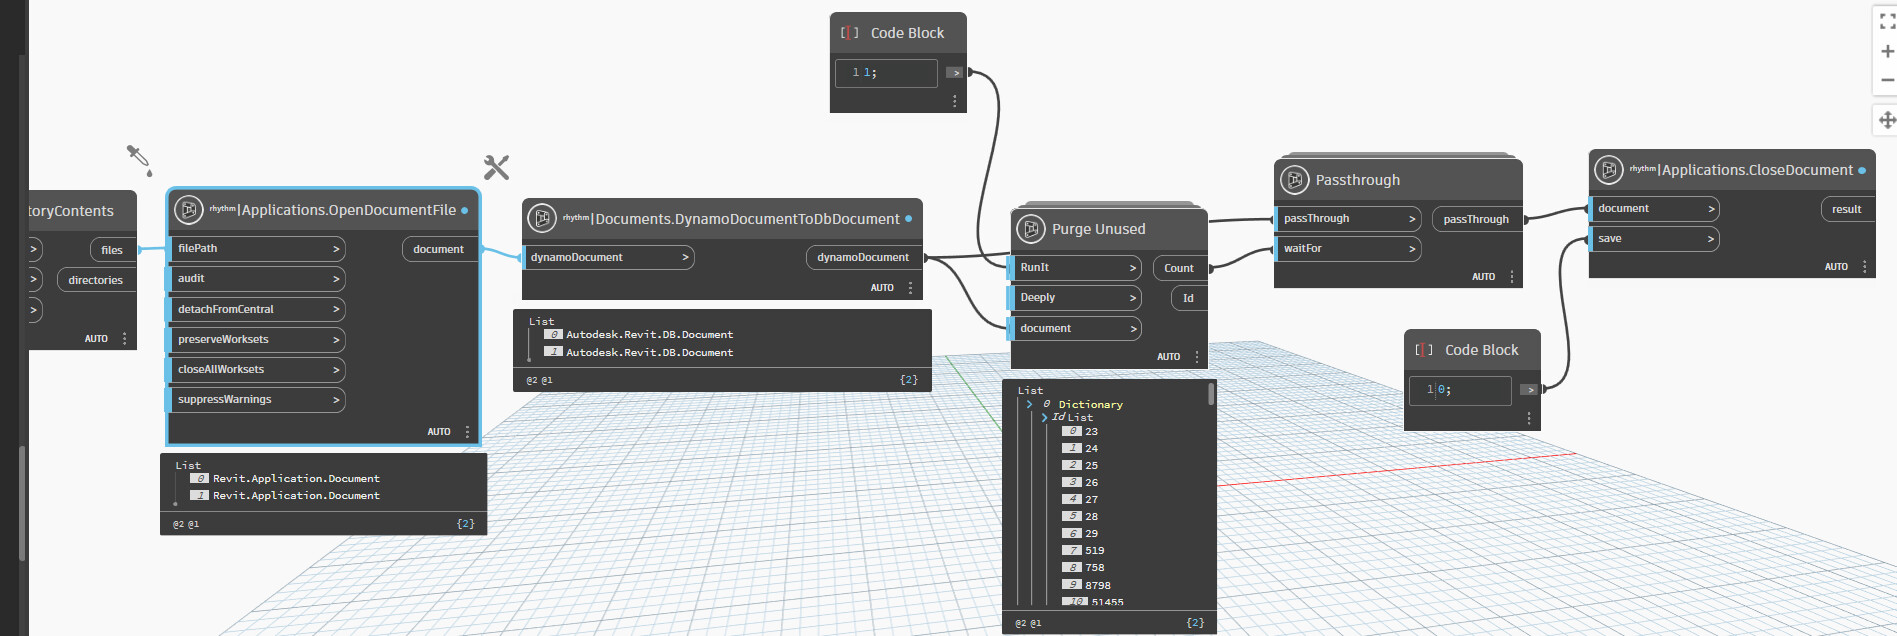Click the blue status dot on OpenDocumentFile title
1897x636 pixels.
(464, 211)
